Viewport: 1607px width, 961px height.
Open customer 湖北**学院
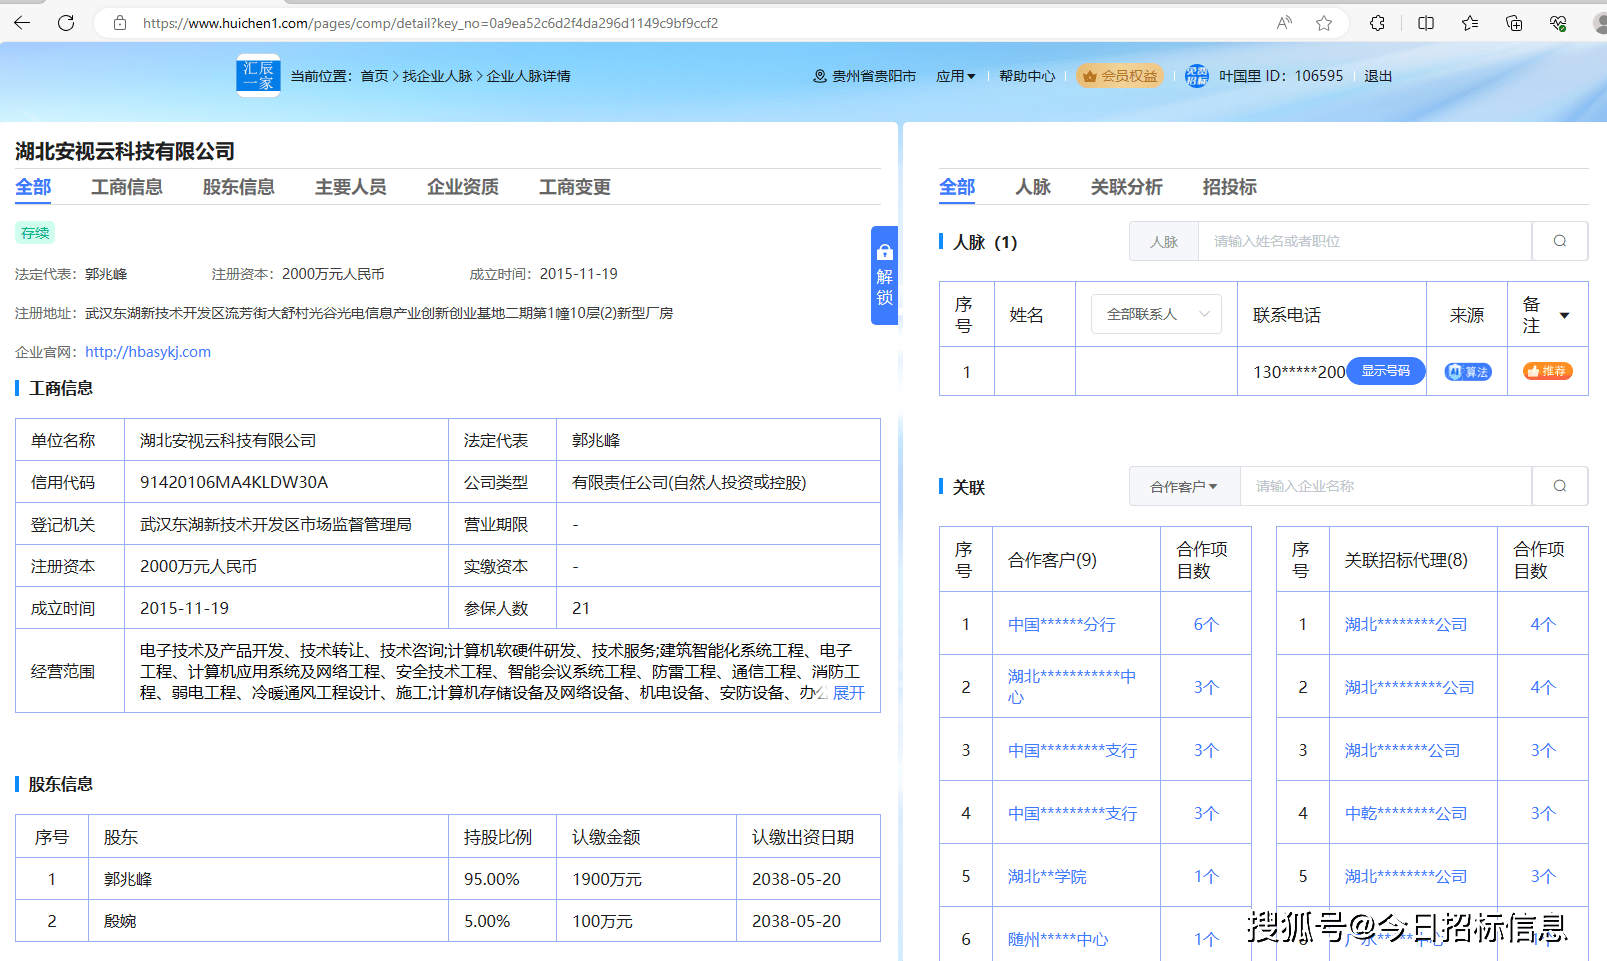coord(1047,877)
